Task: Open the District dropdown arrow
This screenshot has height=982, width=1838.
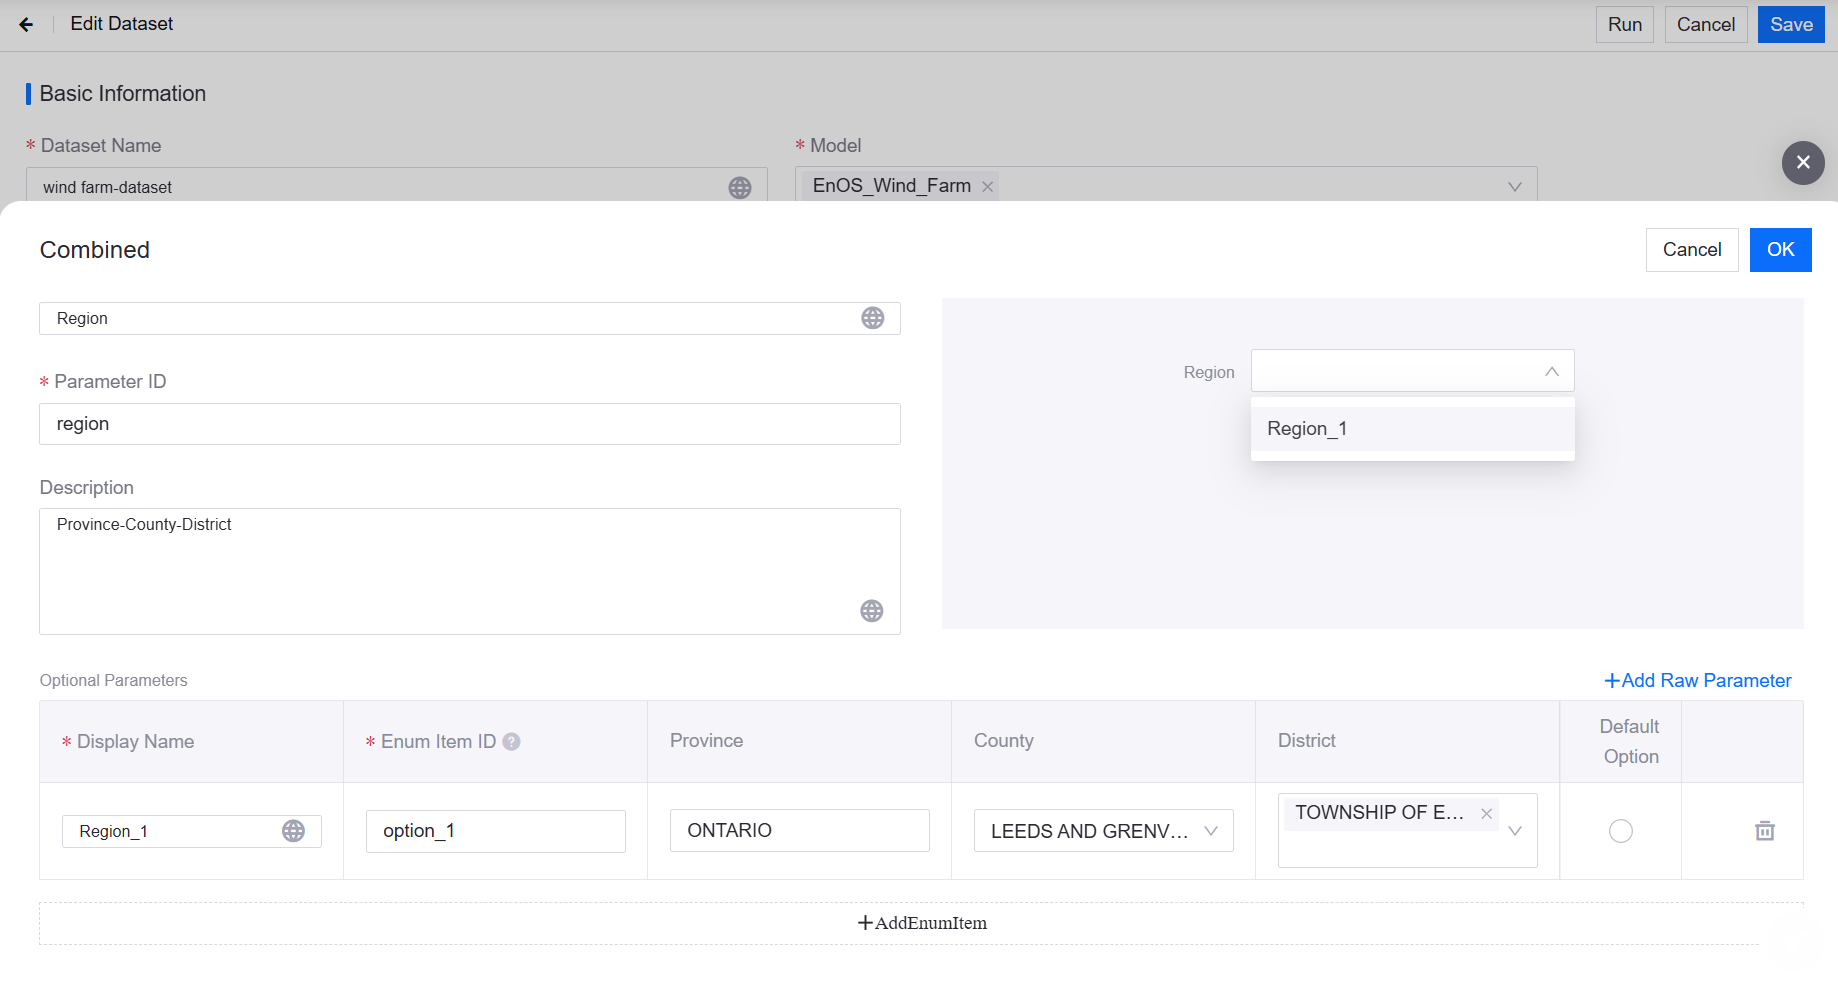Action: pos(1515,831)
